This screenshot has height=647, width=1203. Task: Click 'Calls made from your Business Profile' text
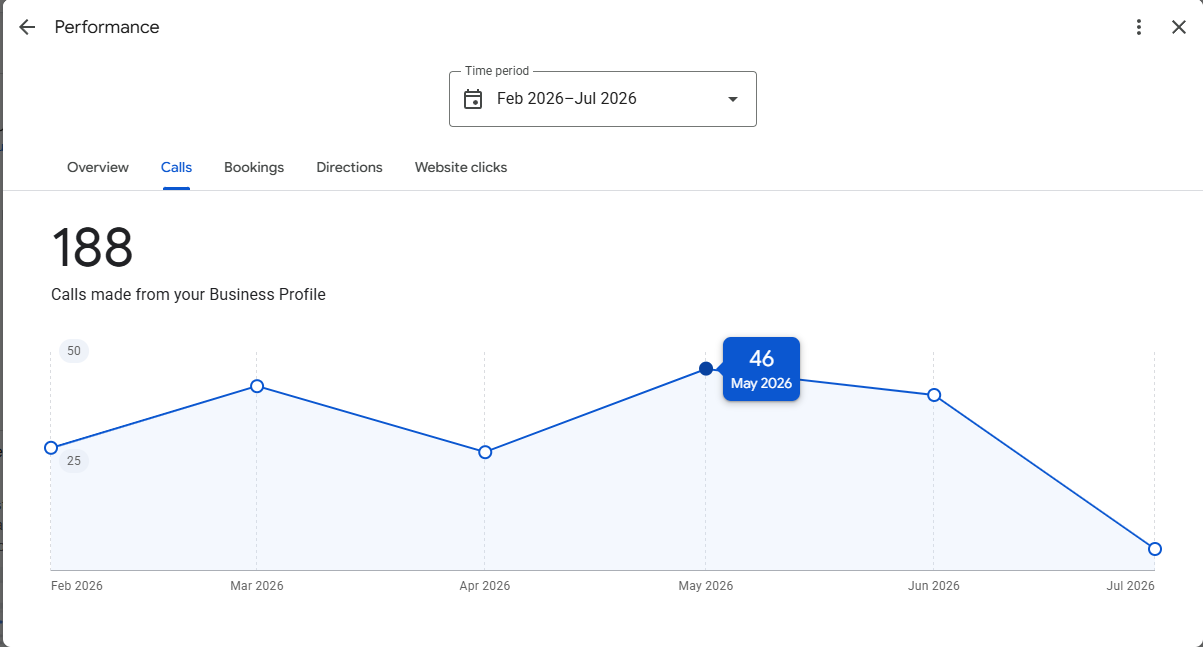(188, 295)
